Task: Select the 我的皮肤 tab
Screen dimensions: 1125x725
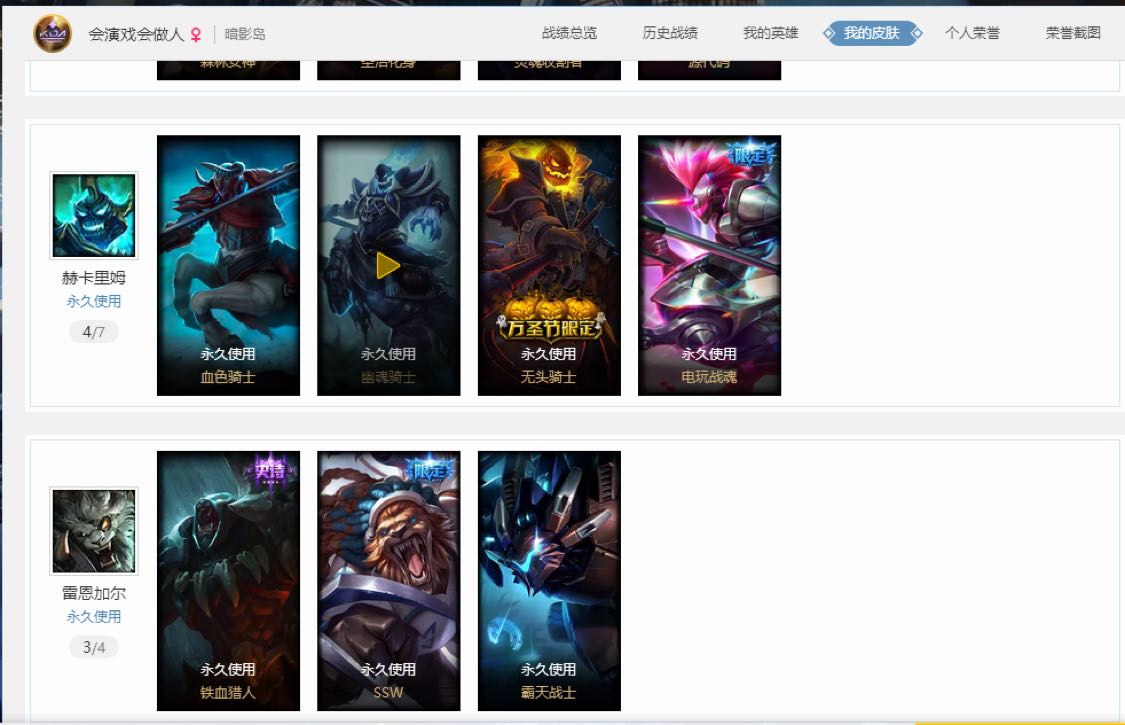Action: click(x=872, y=33)
